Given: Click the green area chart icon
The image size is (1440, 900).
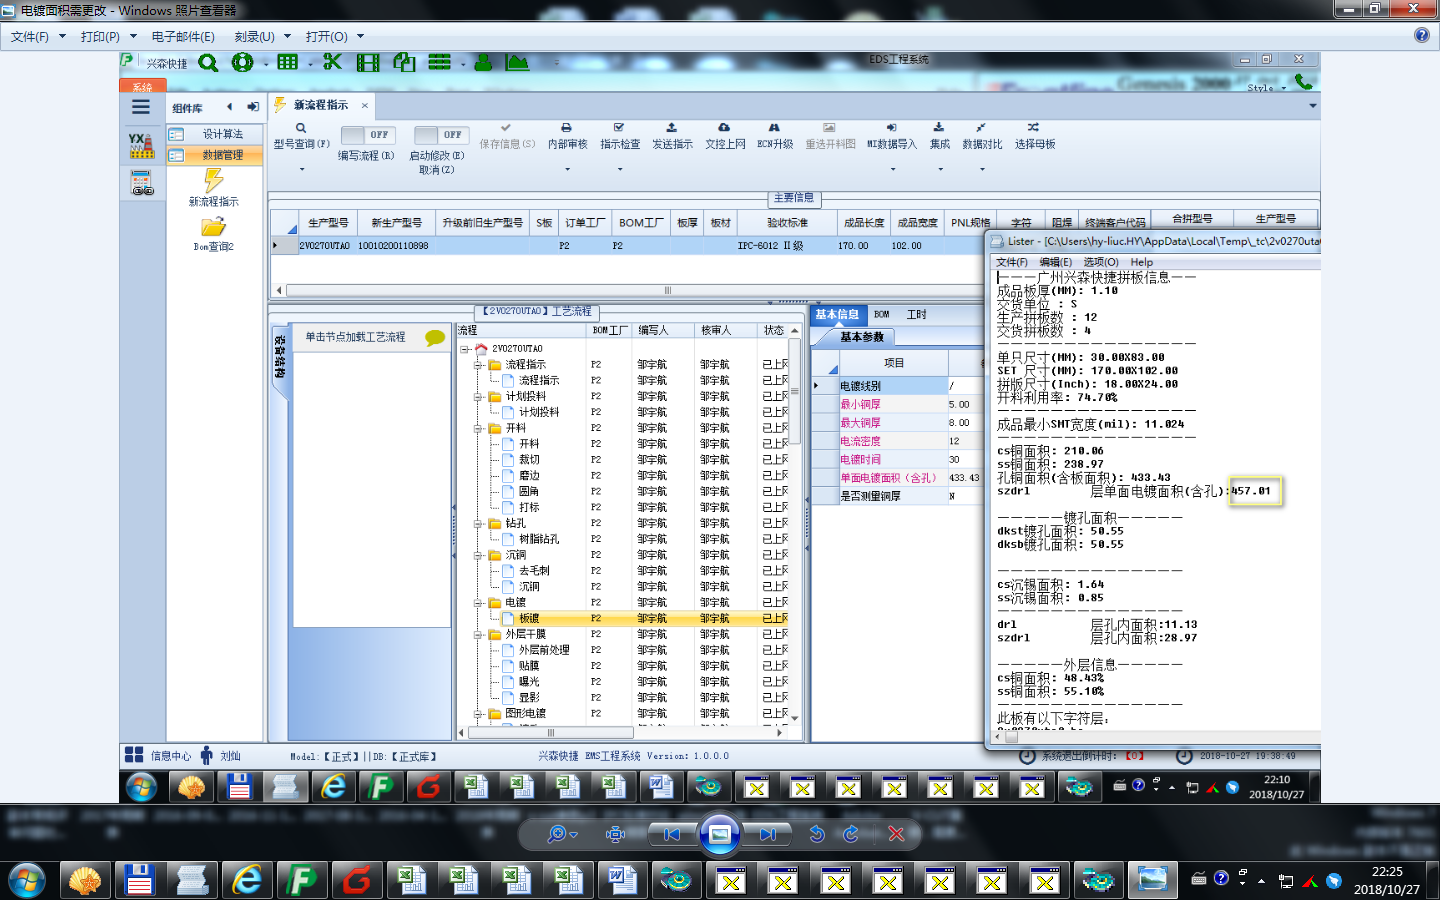Looking at the screenshot, I should (x=517, y=62).
